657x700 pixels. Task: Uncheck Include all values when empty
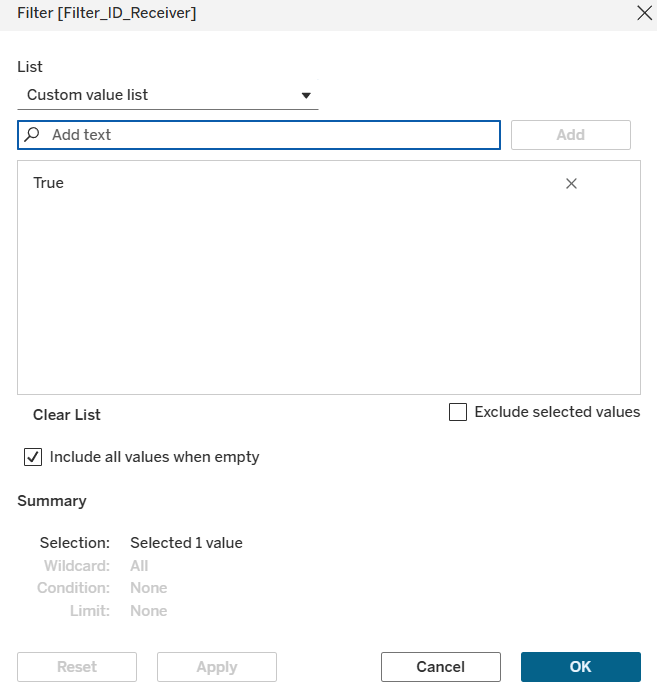[33, 457]
